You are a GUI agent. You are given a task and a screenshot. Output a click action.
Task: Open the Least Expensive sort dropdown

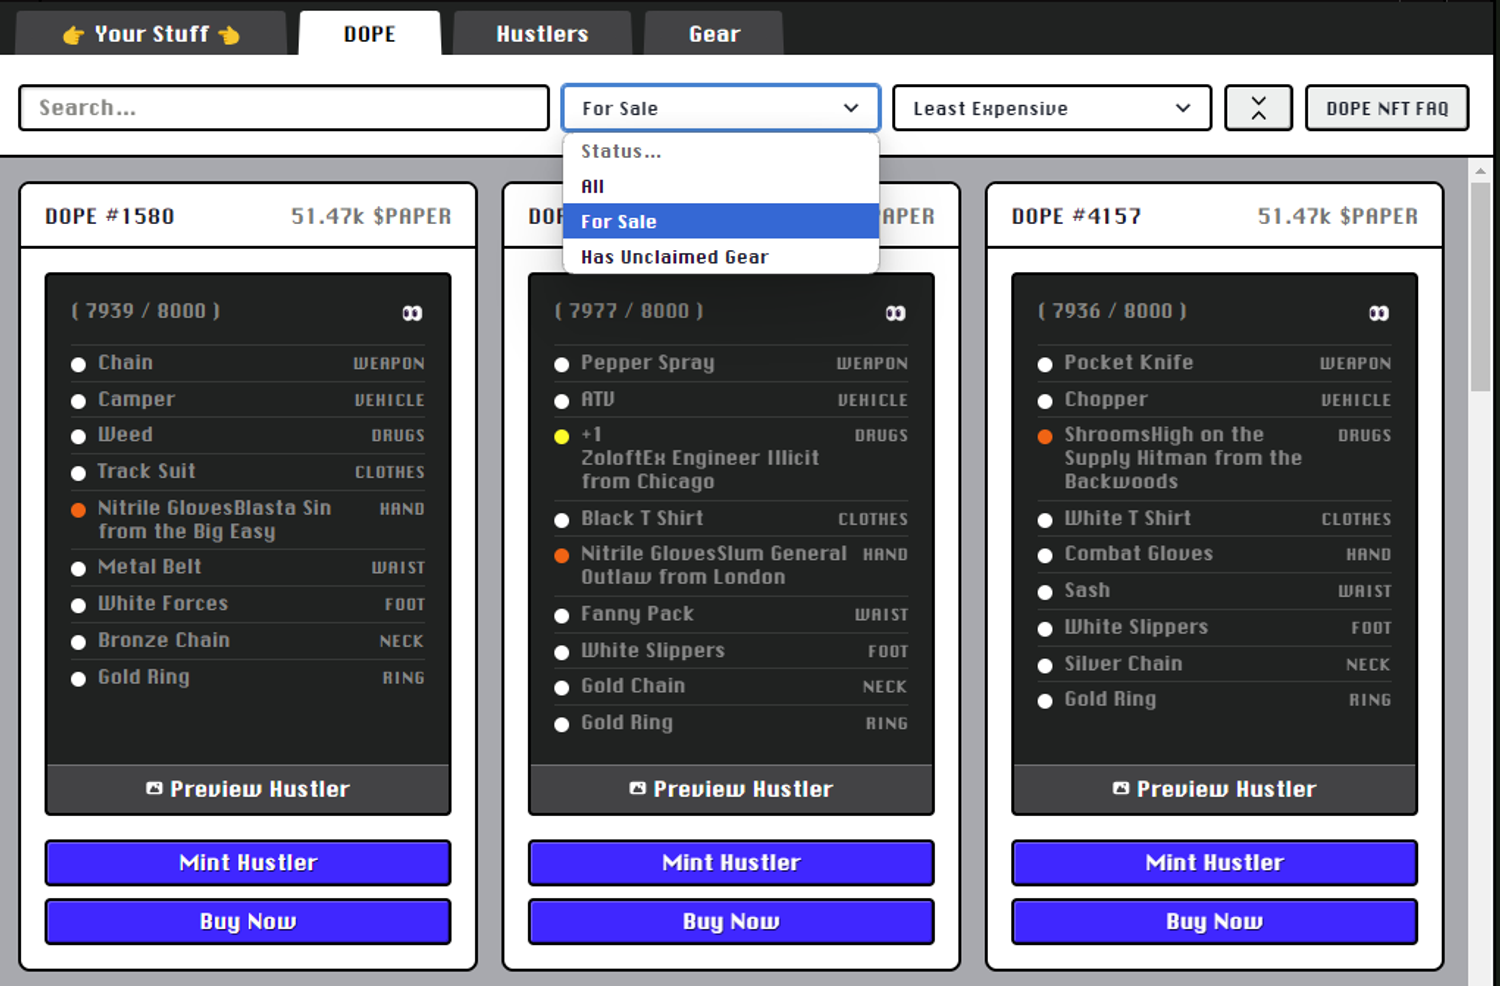click(1051, 108)
